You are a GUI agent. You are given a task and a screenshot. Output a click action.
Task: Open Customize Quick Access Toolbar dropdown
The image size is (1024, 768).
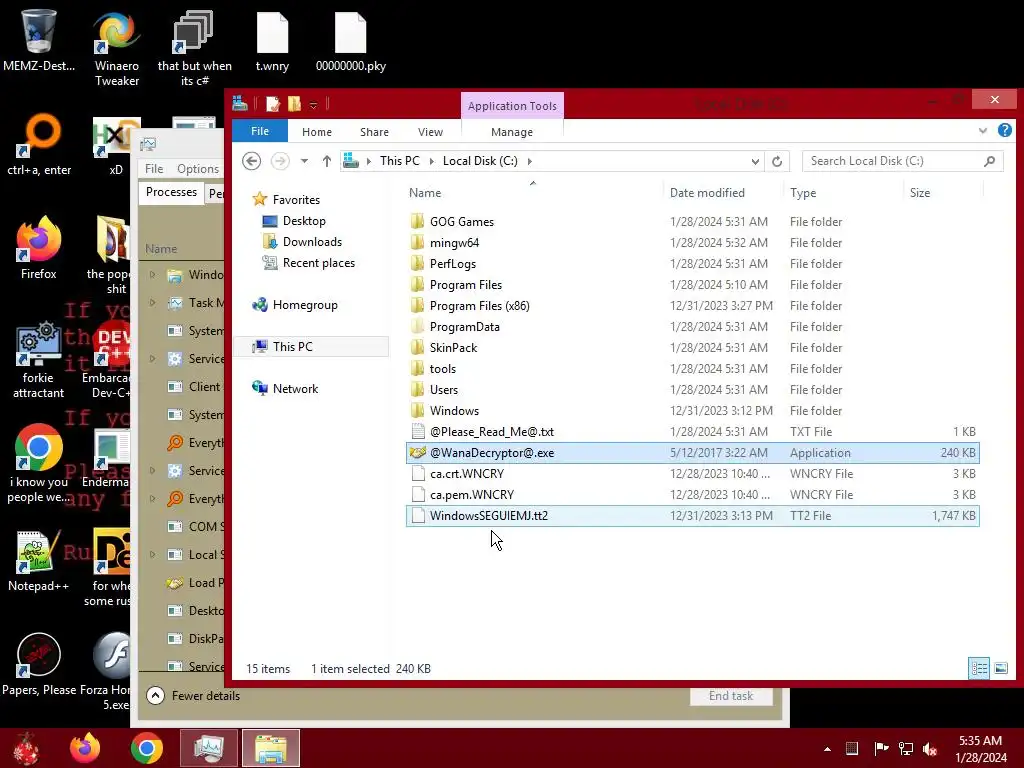313,104
